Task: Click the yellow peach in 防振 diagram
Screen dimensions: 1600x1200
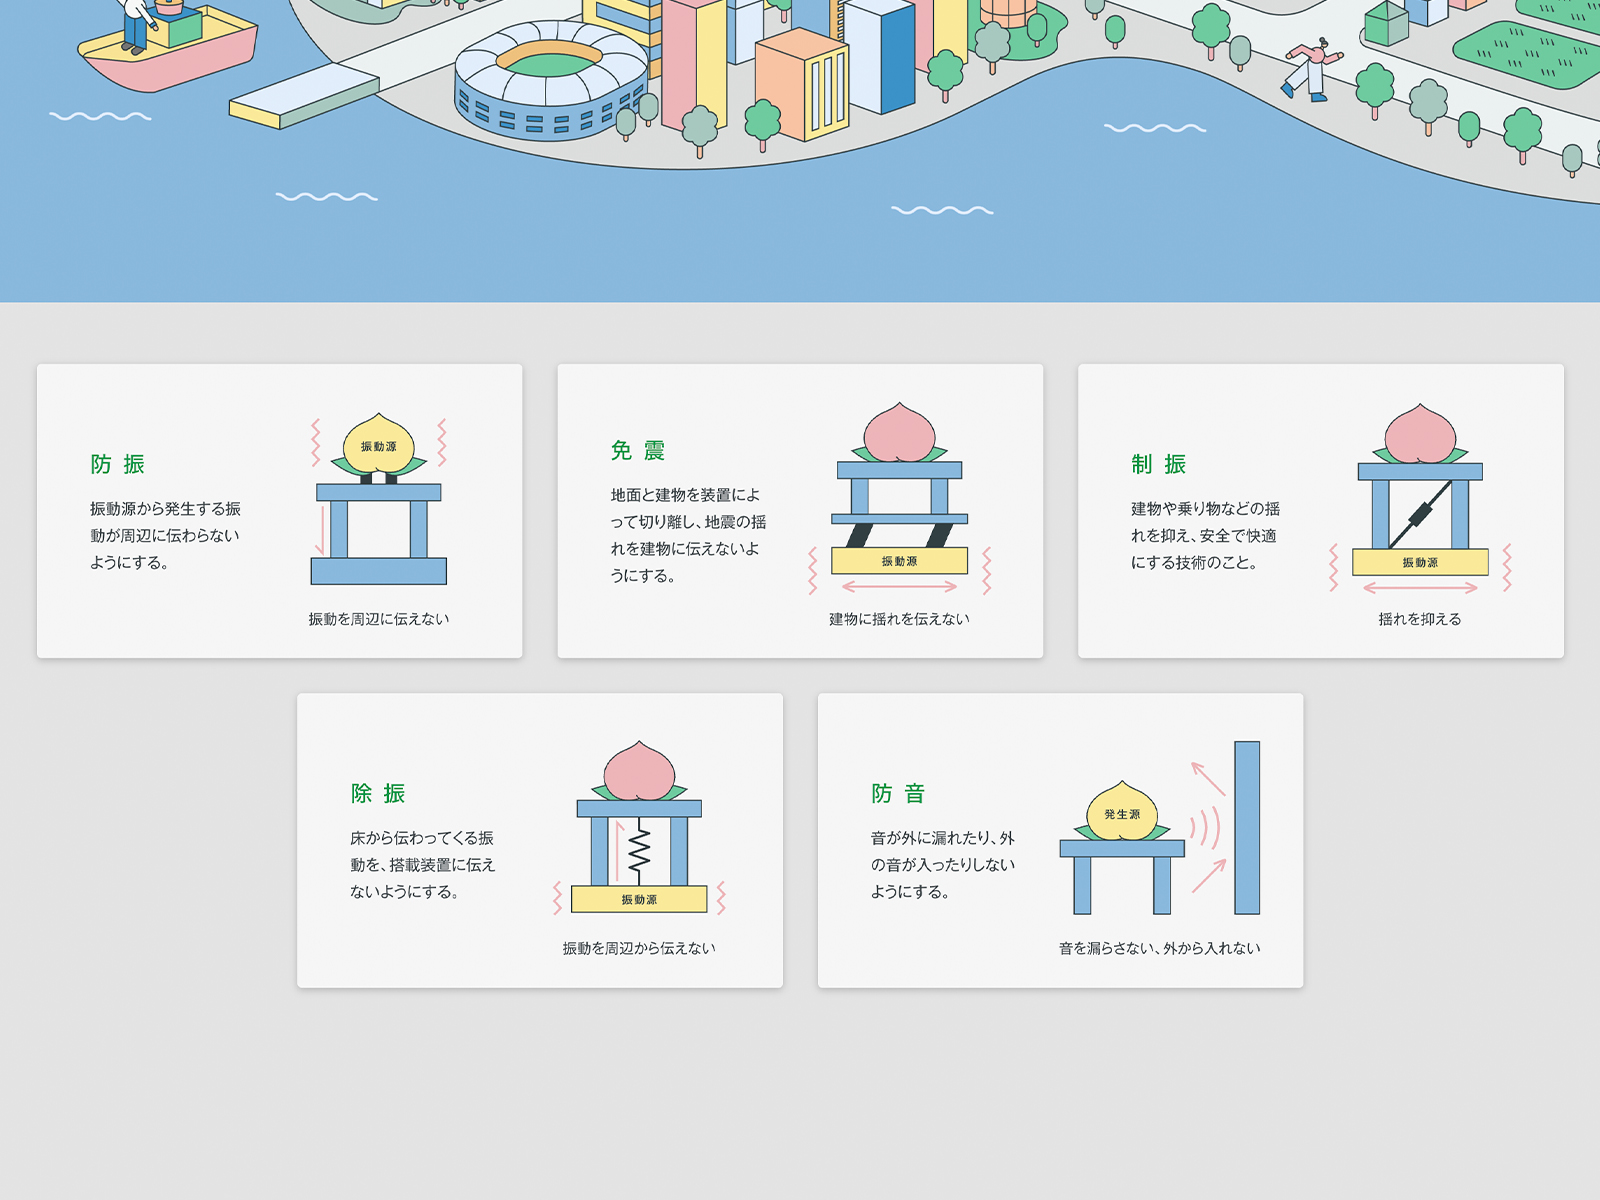Action: 378,445
